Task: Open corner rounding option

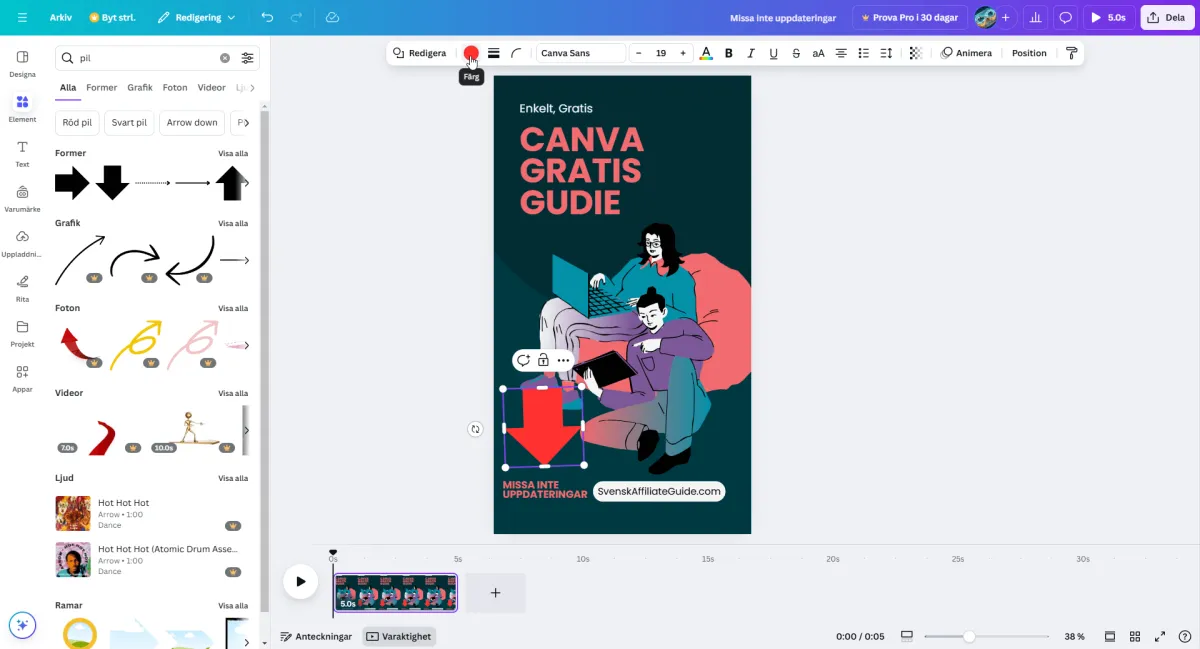Action: coord(517,53)
